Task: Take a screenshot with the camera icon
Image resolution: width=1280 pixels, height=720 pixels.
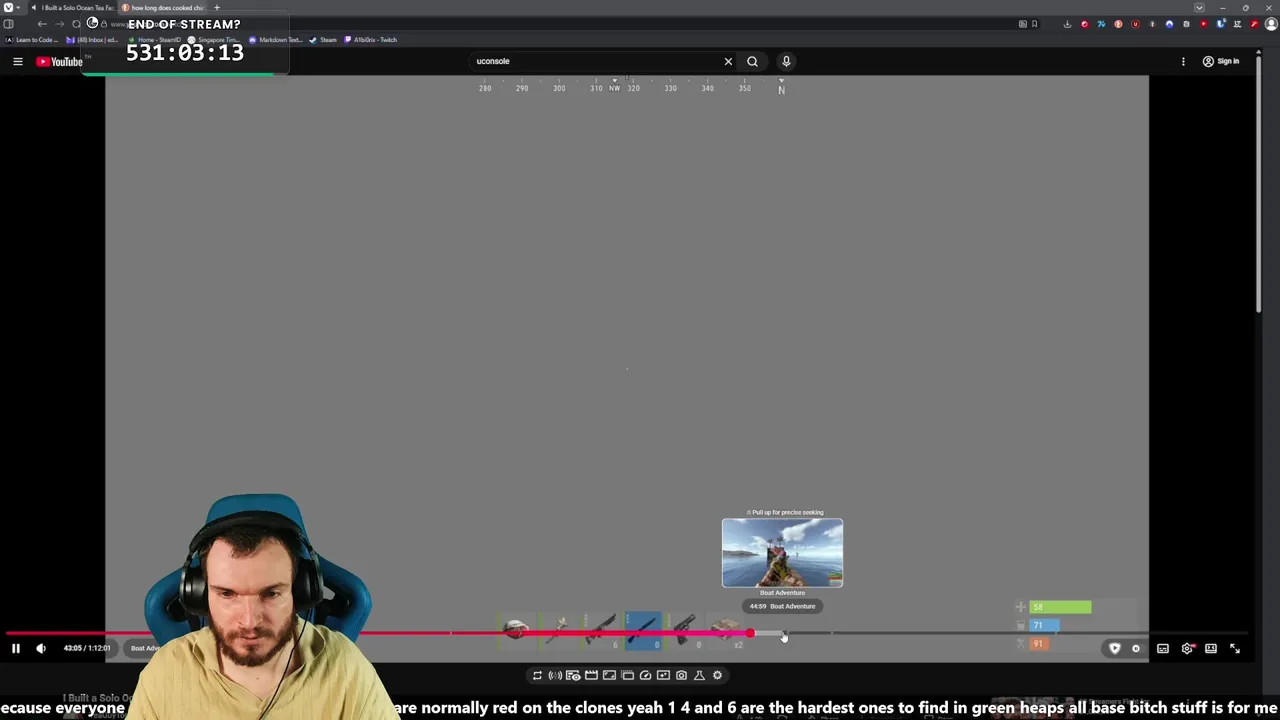Action: click(x=681, y=675)
